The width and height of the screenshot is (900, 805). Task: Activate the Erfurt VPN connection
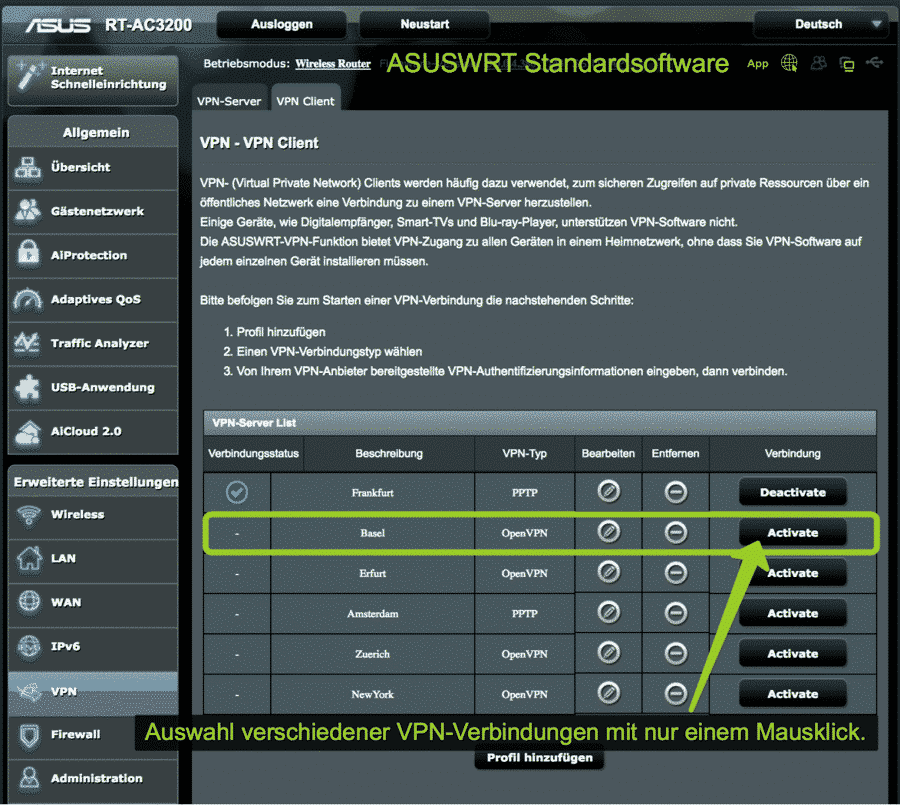pos(793,573)
